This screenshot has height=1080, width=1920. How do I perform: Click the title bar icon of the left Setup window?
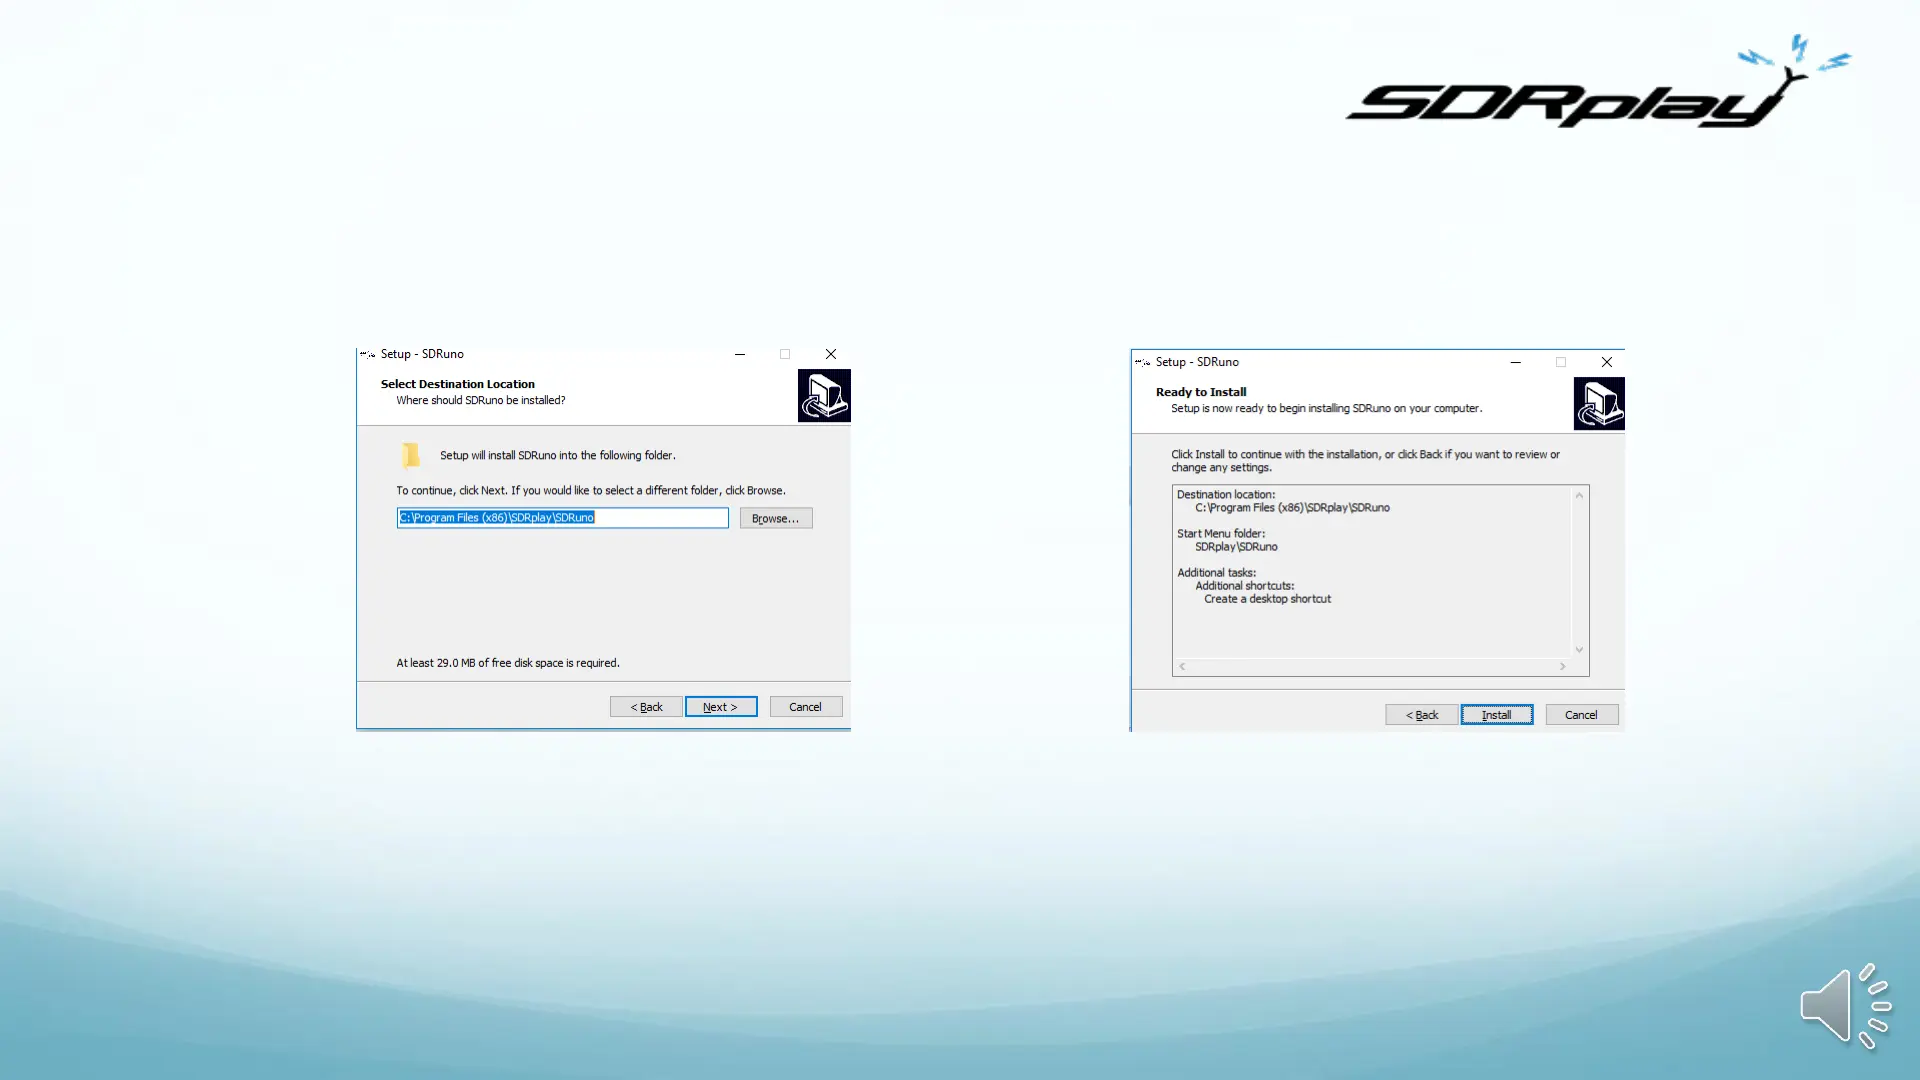click(368, 354)
